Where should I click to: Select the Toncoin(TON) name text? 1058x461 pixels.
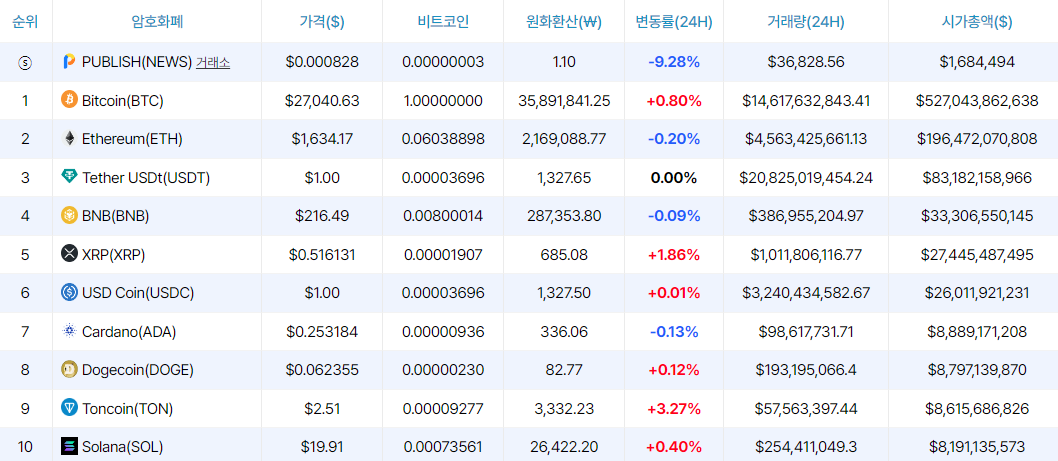[127, 408]
